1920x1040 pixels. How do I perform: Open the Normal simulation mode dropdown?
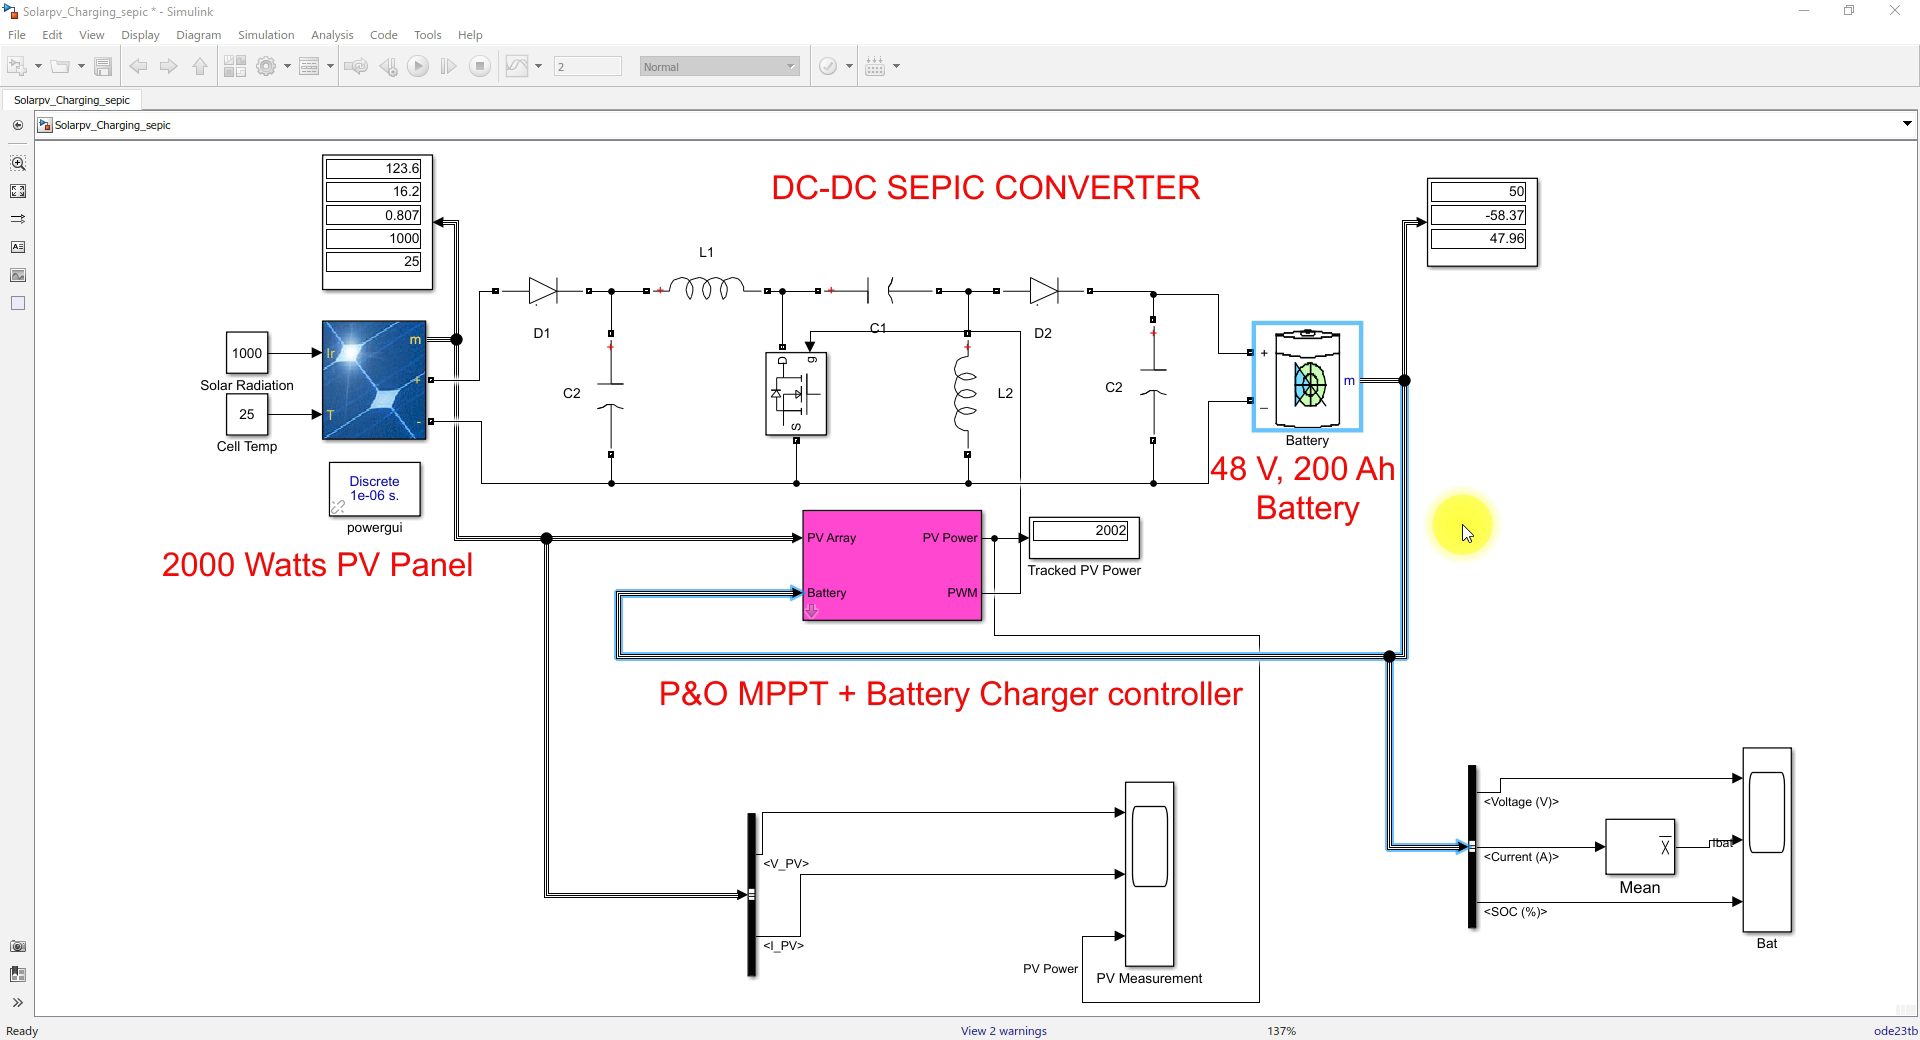(720, 66)
